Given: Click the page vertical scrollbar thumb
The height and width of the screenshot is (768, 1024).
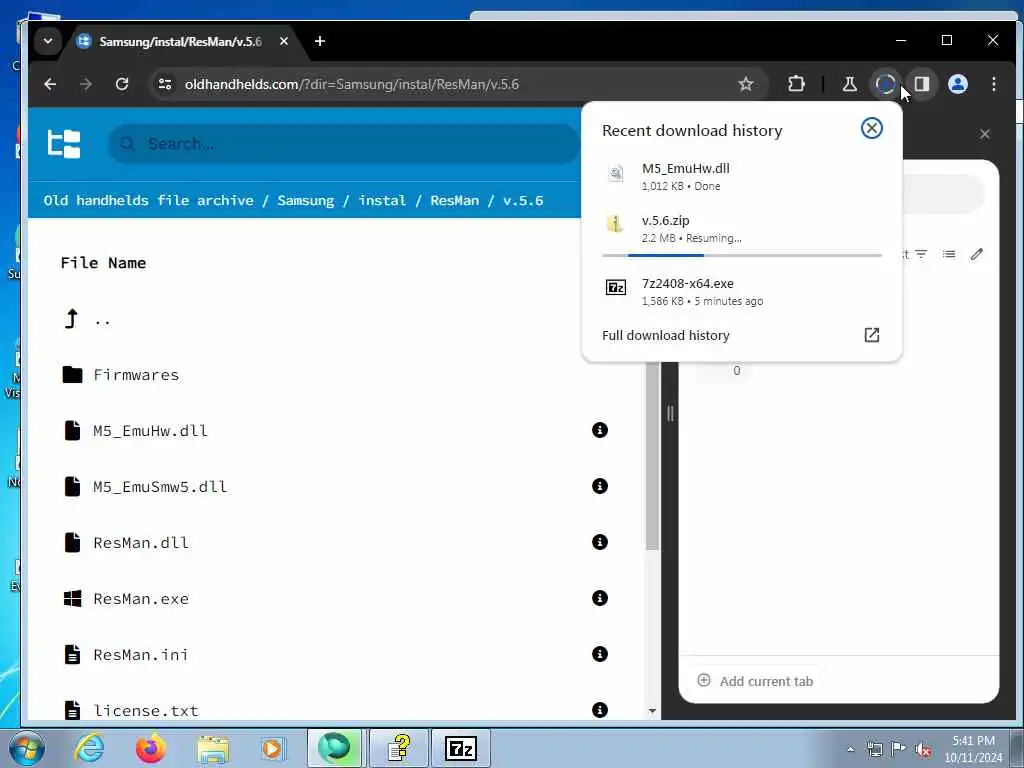Looking at the screenshot, I should click(652, 454).
